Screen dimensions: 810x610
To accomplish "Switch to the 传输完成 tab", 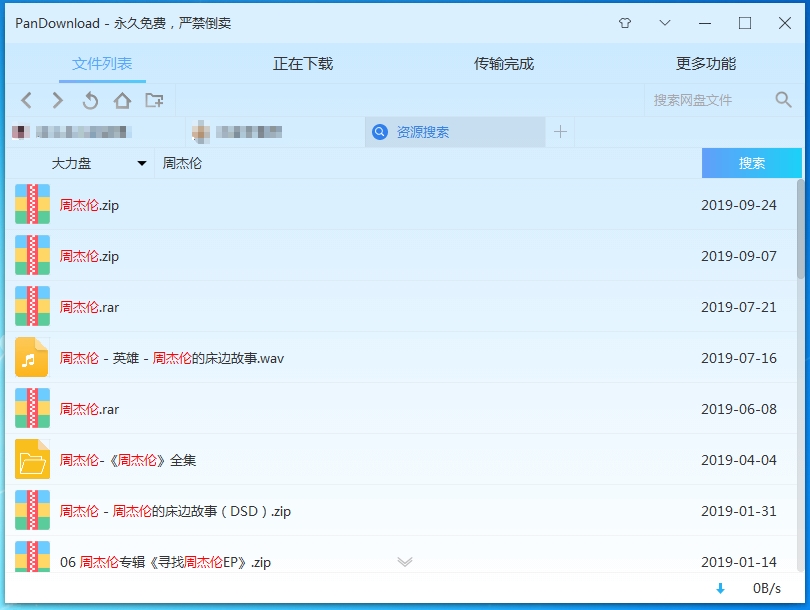I will click(504, 64).
